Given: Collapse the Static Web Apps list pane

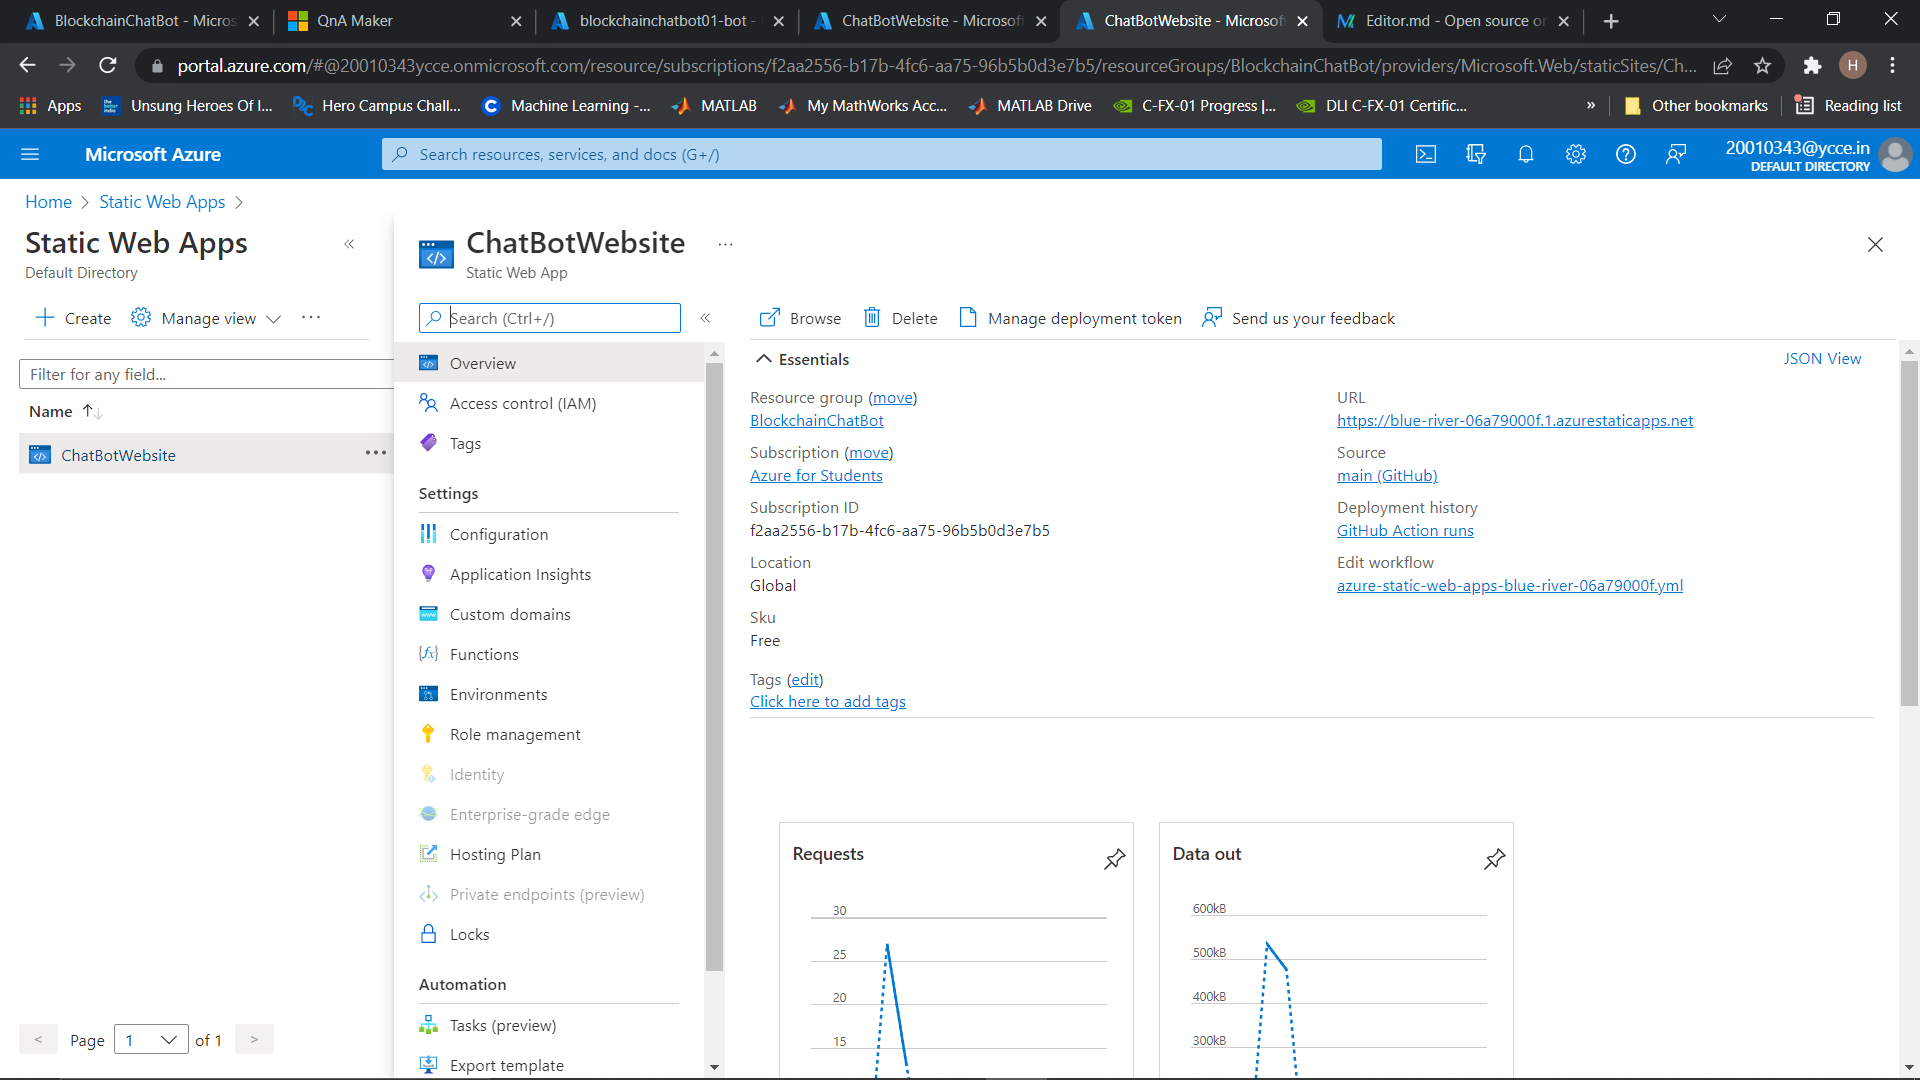Looking at the screenshot, I should click(349, 244).
